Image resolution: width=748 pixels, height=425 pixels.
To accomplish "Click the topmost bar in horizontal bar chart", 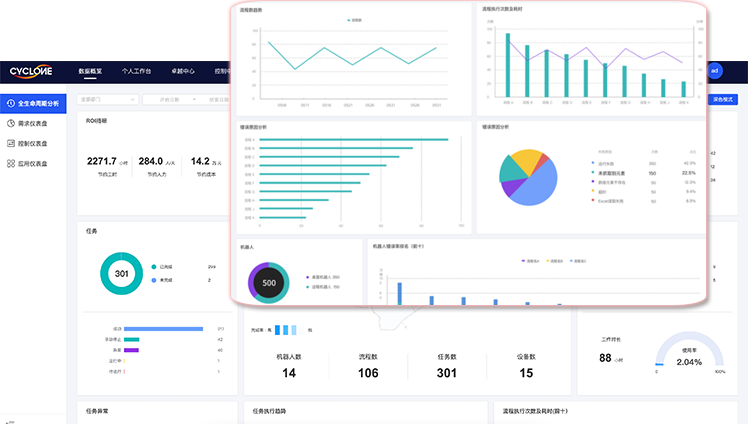I will [353, 140].
